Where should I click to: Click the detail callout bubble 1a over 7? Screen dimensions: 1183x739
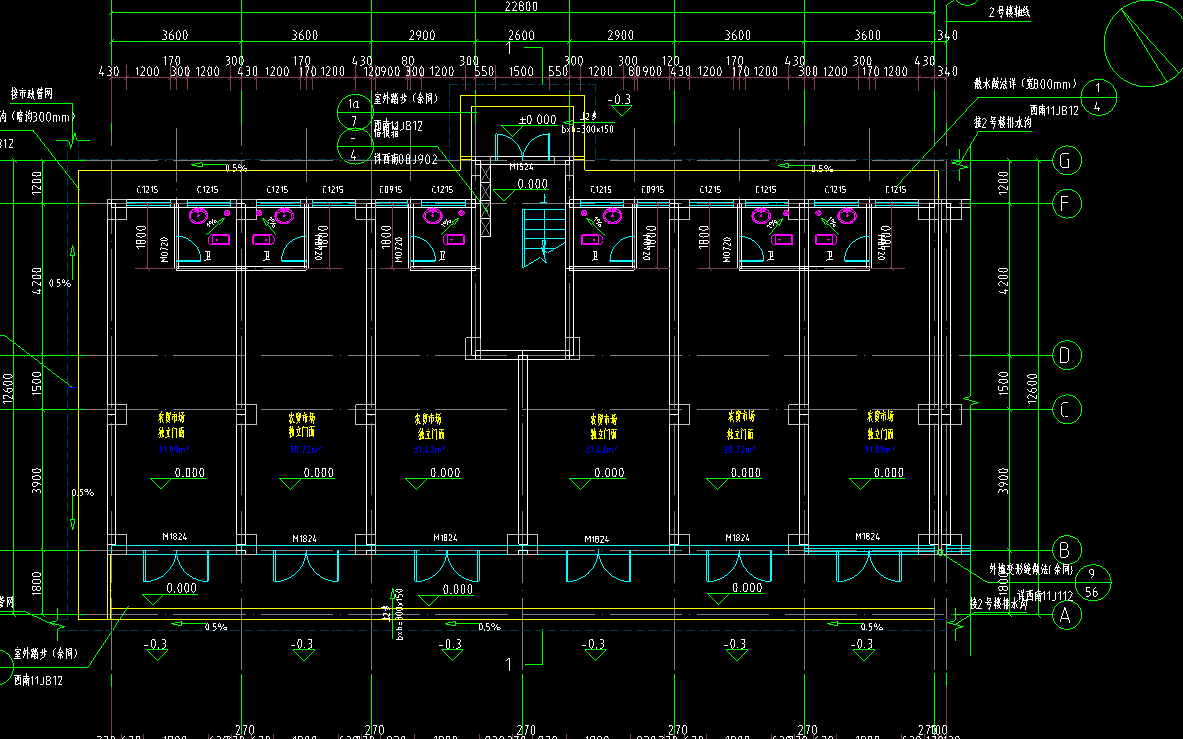pyautogui.click(x=354, y=112)
